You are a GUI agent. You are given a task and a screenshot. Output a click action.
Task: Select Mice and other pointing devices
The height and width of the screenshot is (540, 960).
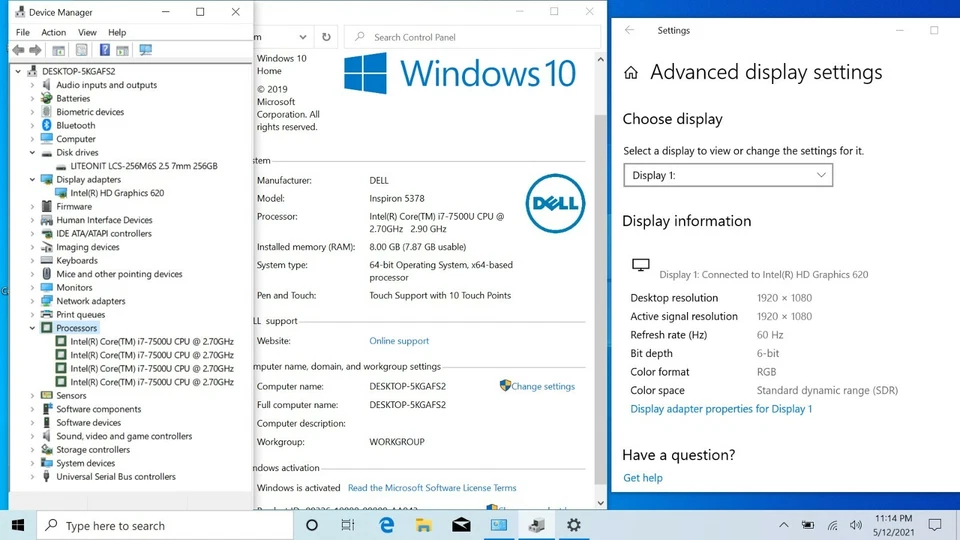119,274
